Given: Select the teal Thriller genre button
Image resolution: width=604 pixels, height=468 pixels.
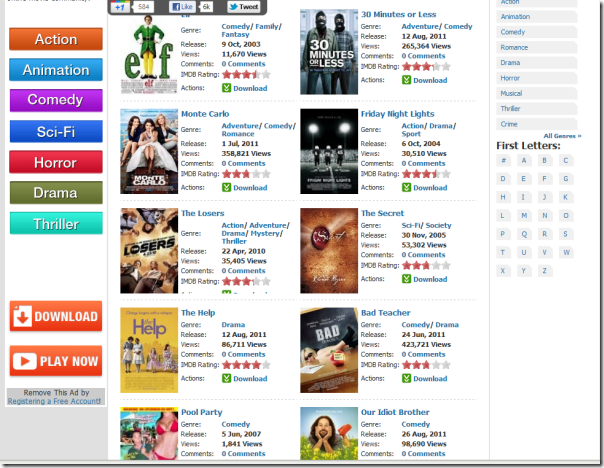Looking at the screenshot, I should [x=56, y=223].
